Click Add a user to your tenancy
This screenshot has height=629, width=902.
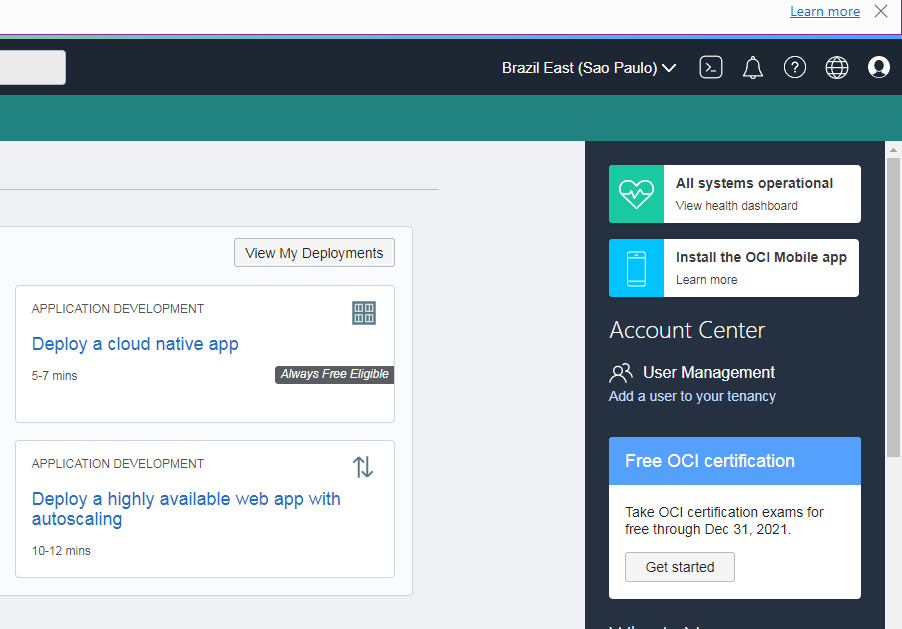[692, 396]
